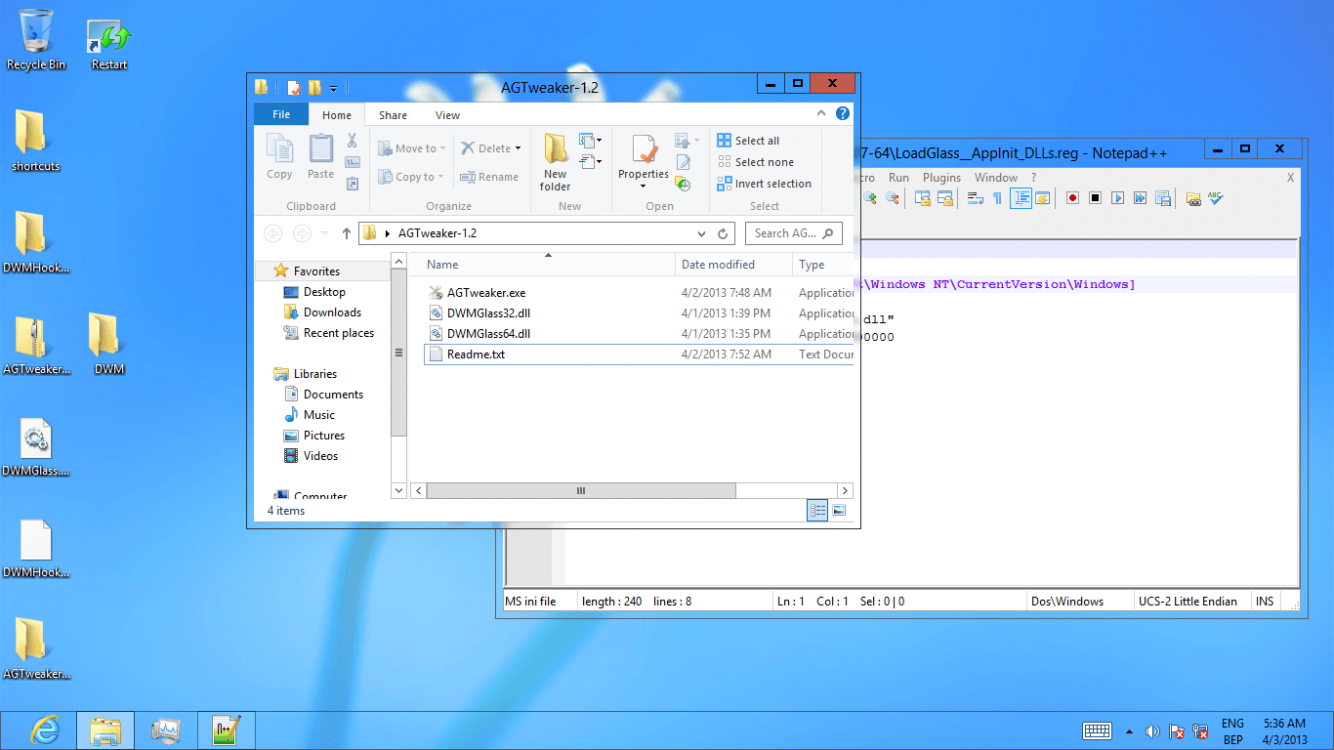Screen dimensions: 1334x750
Task: Toggle Show All Characters in Notepad++
Action: [x=997, y=199]
